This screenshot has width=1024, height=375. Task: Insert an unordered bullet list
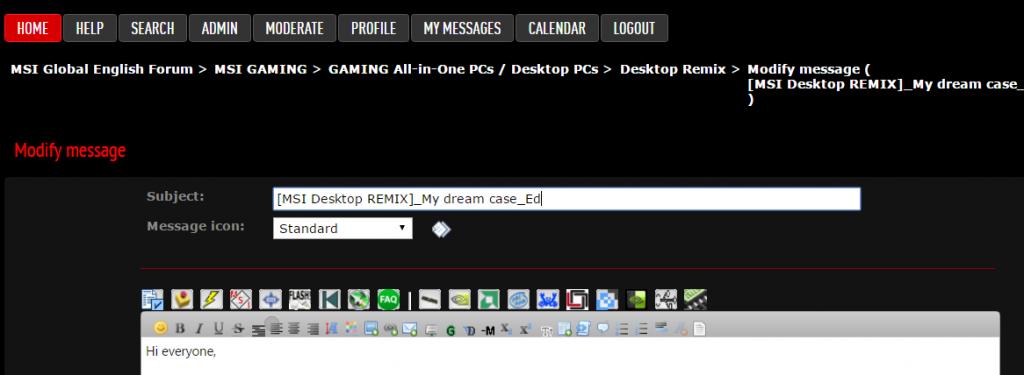(x=622, y=329)
